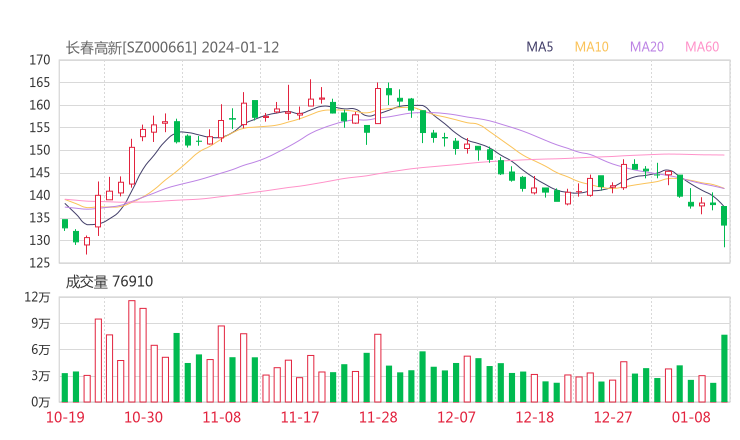
Task: Click the 12-27 date axis label
Action: tap(613, 417)
